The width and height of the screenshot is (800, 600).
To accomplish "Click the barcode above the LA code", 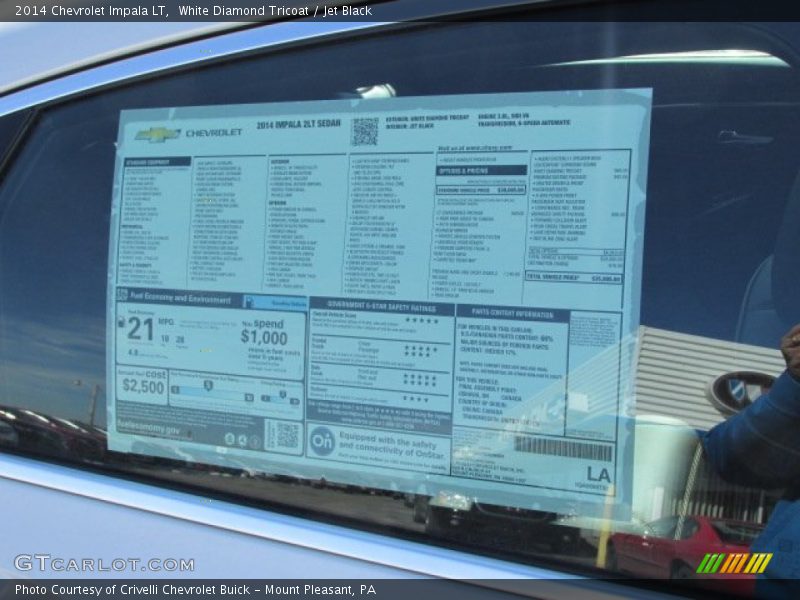I will tap(563, 448).
